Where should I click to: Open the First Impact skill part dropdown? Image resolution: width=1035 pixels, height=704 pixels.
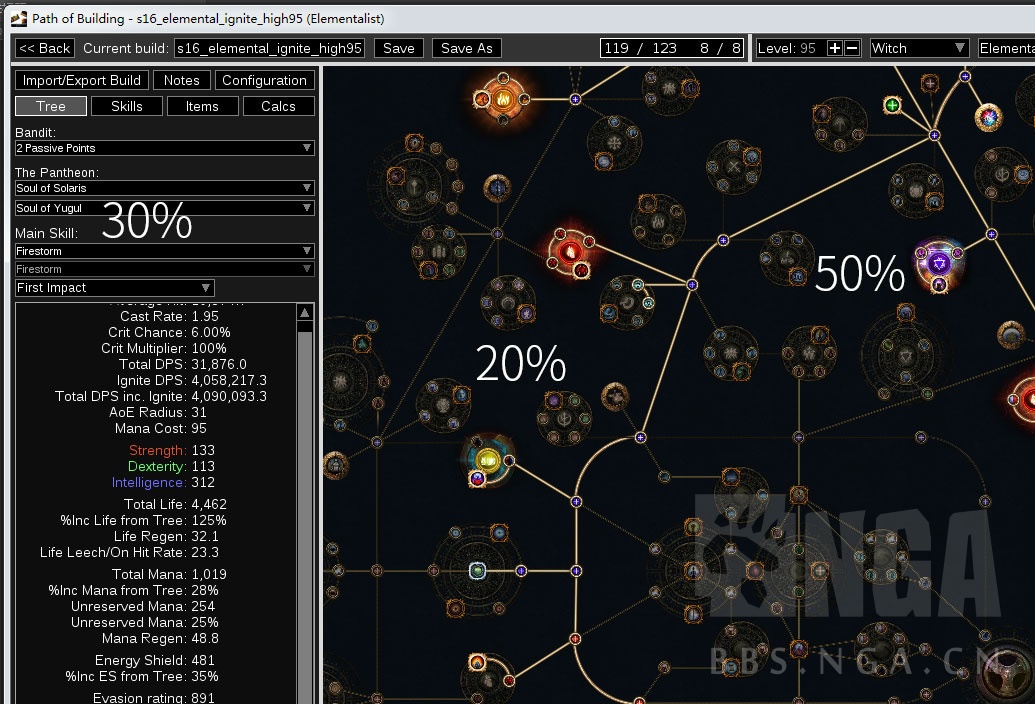[115, 288]
